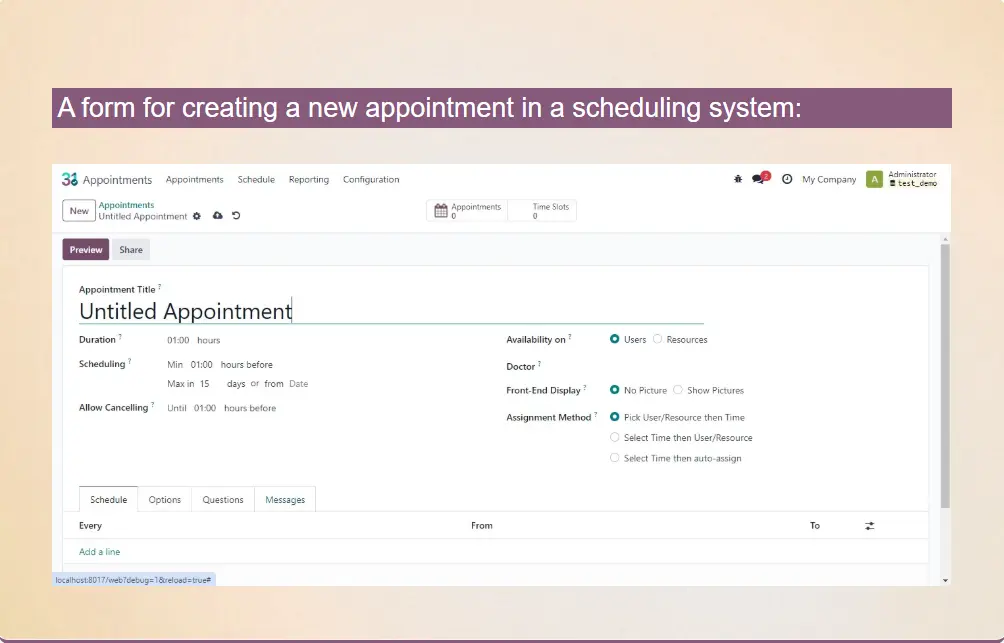
Task: Switch to the Questions tab
Action: 223,500
